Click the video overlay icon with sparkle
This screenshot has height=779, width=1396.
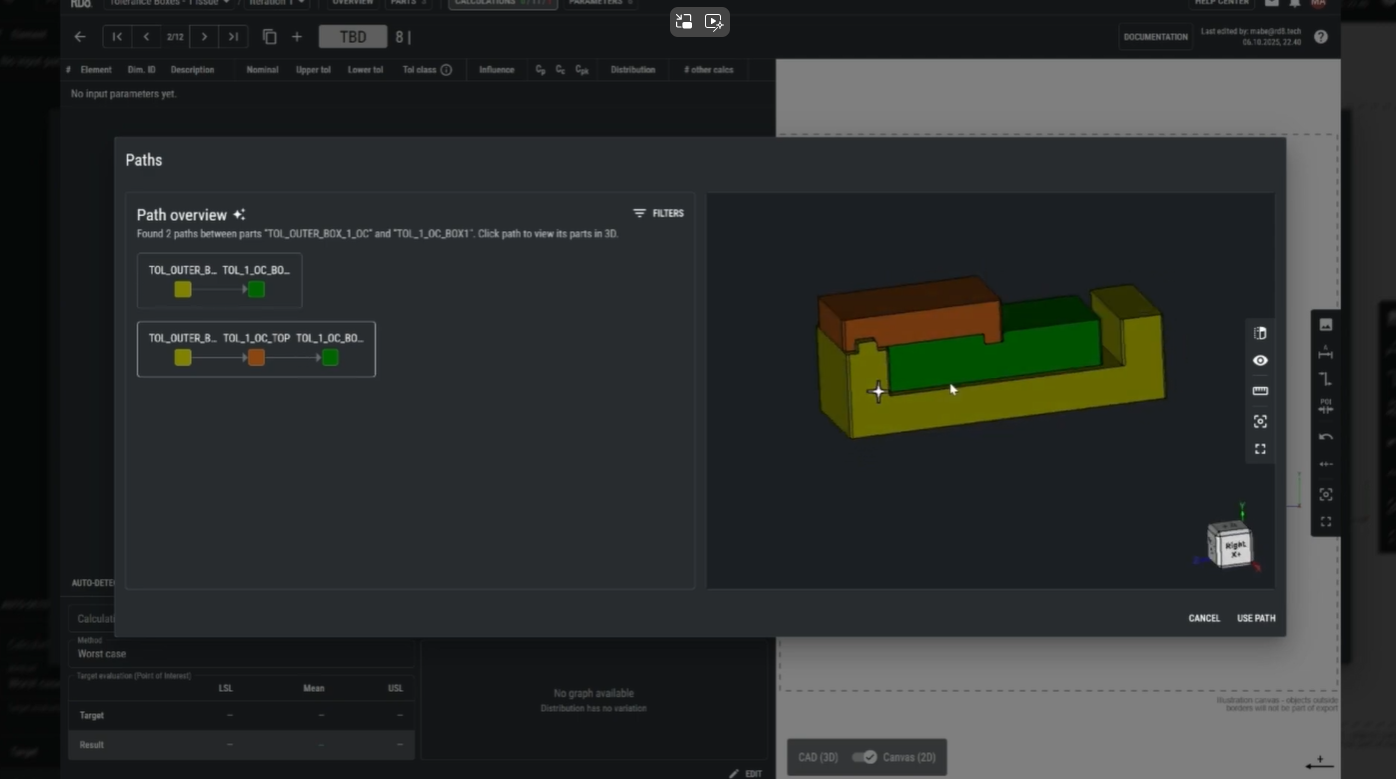[714, 21]
